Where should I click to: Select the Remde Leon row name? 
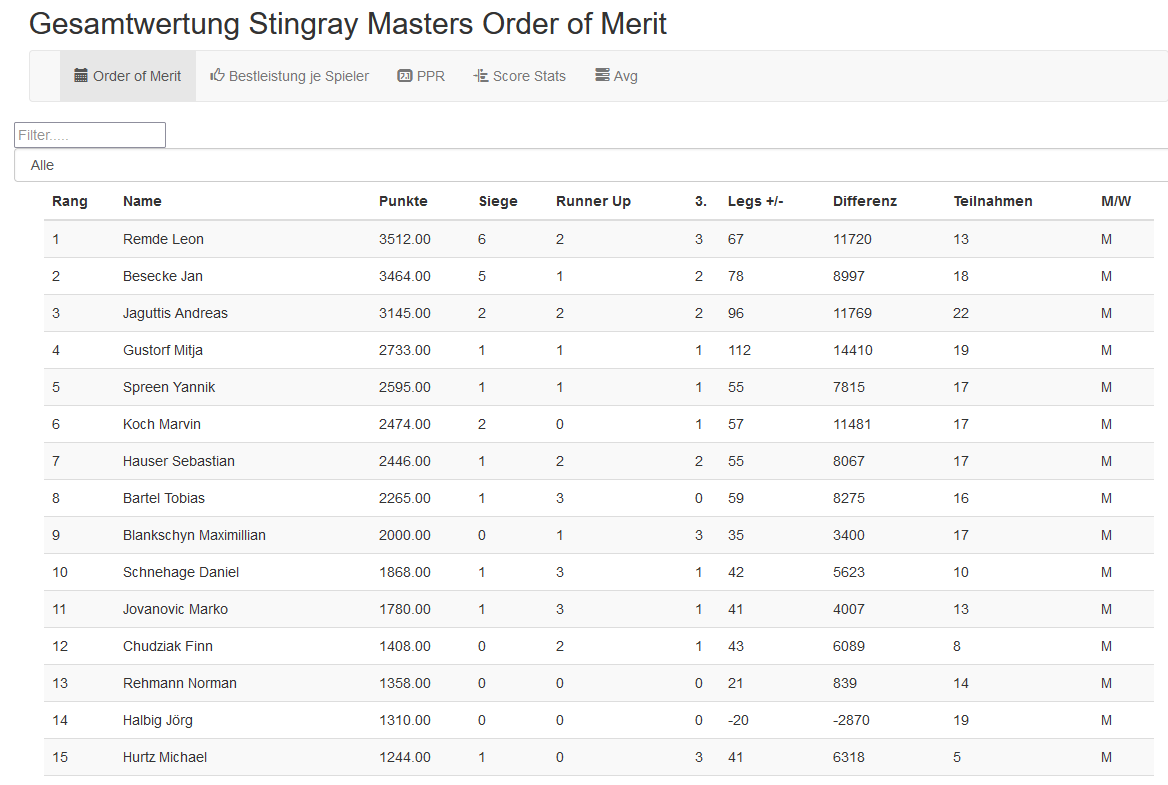[x=163, y=239]
